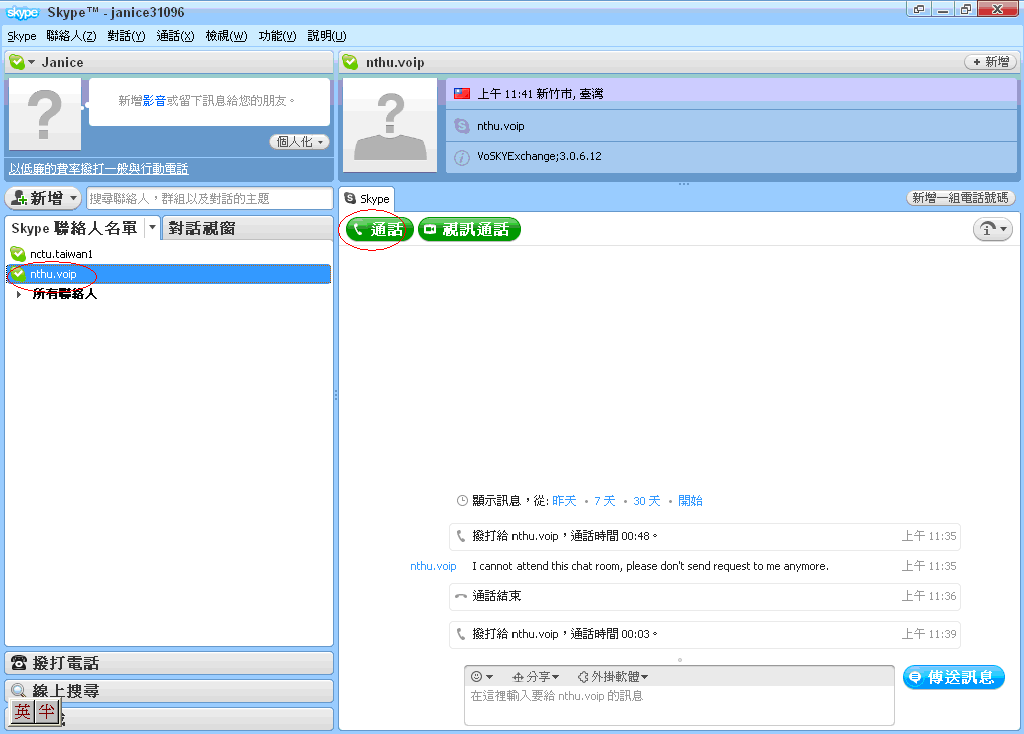Open the 分享 share dropdown
Image resolution: width=1024 pixels, height=734 pixels.
tap(536, 677)
